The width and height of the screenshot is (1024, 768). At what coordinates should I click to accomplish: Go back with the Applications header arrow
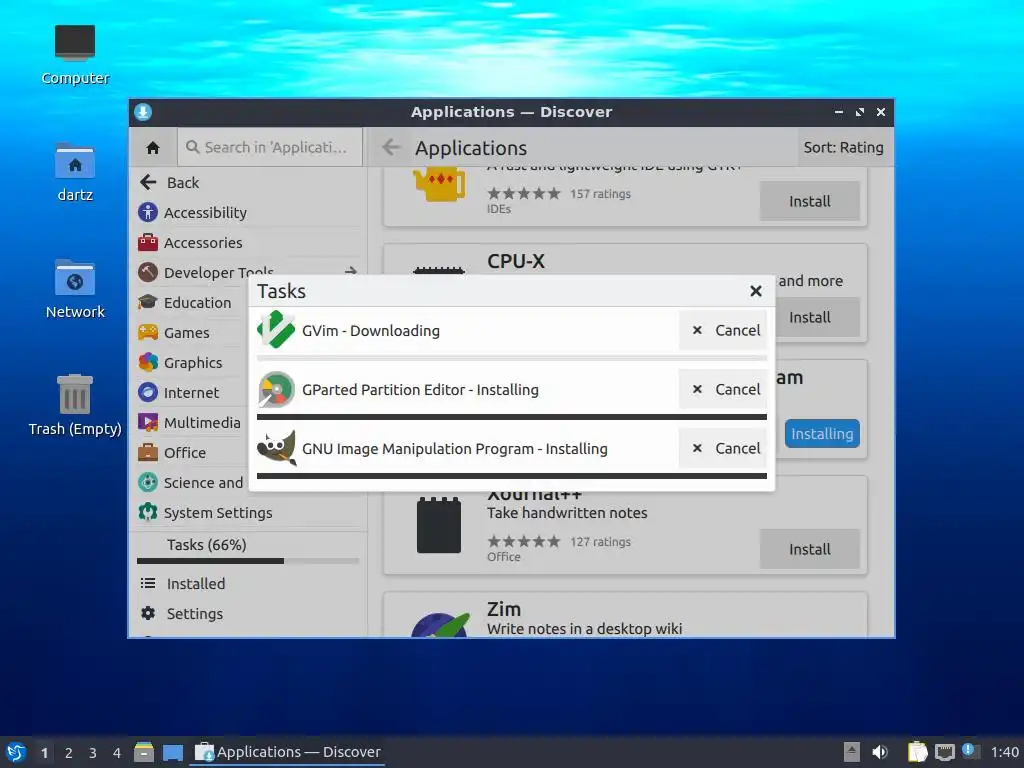(x=391, y=147)
